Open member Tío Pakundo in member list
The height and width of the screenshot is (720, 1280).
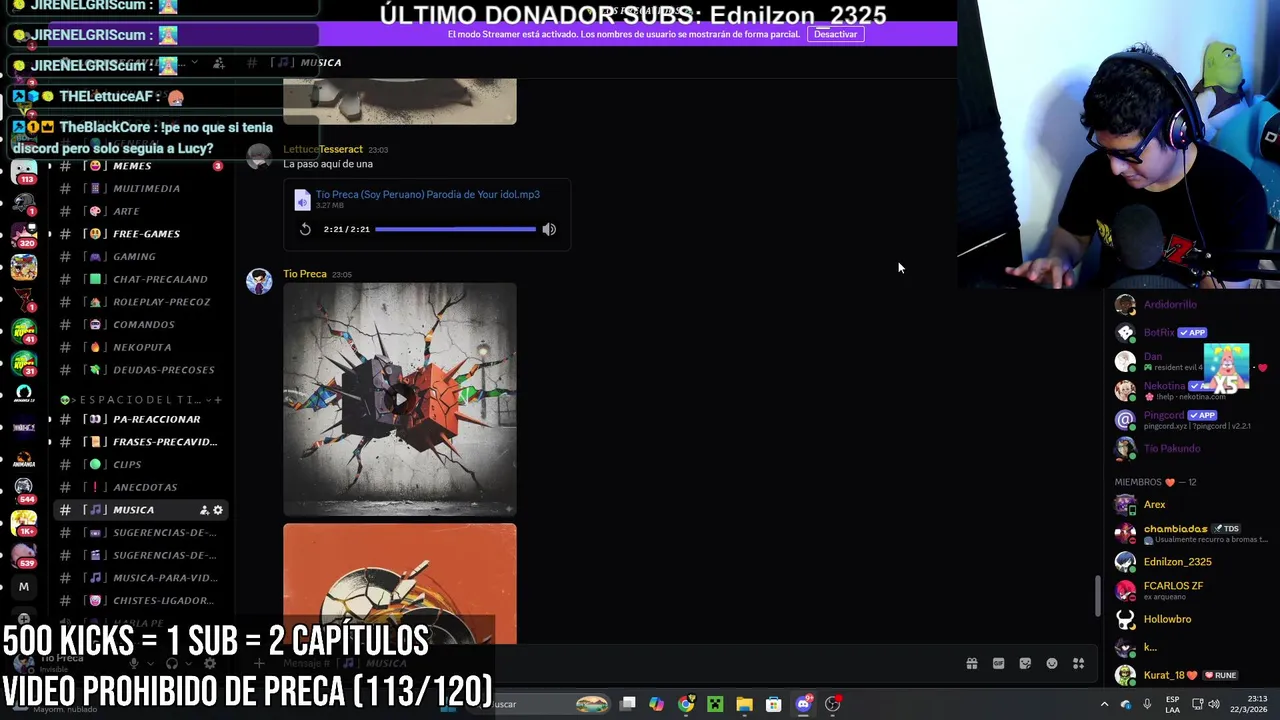[1190, 448]
